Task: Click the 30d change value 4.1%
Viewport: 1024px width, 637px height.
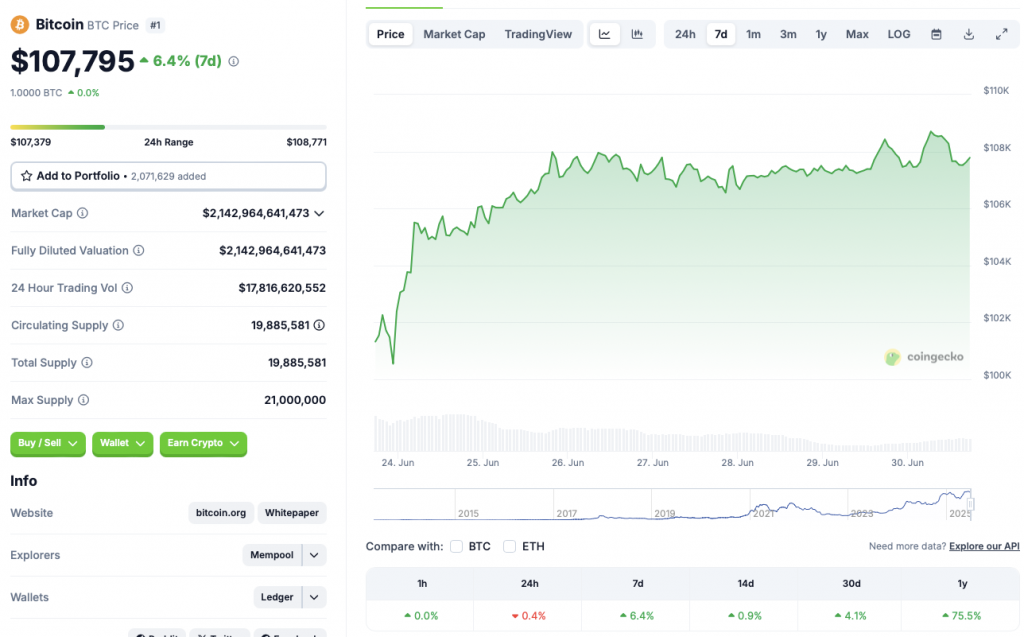Action: pos(850,616)
